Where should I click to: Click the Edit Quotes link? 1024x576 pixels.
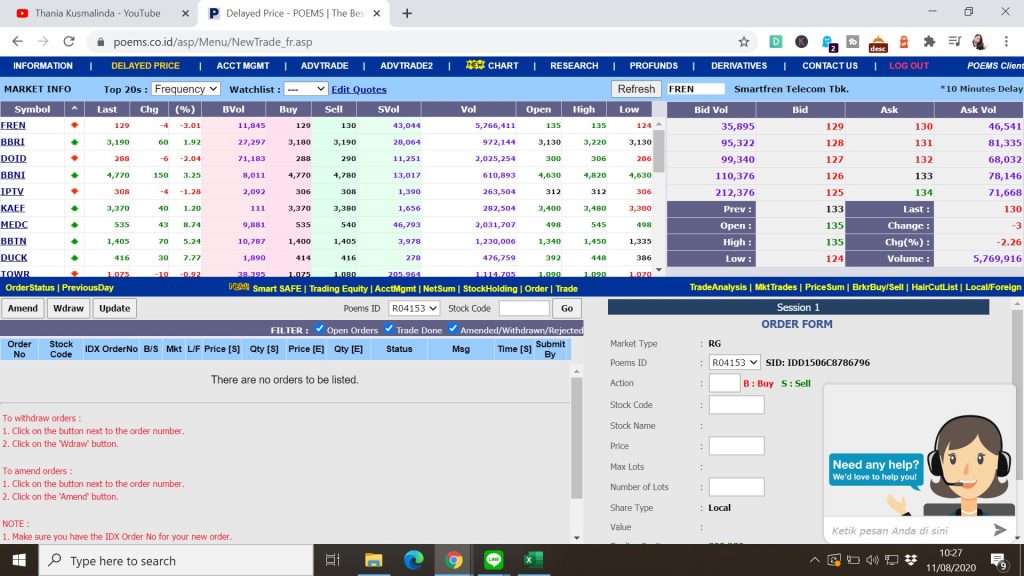pyautogui.click(x=359, y=89)
